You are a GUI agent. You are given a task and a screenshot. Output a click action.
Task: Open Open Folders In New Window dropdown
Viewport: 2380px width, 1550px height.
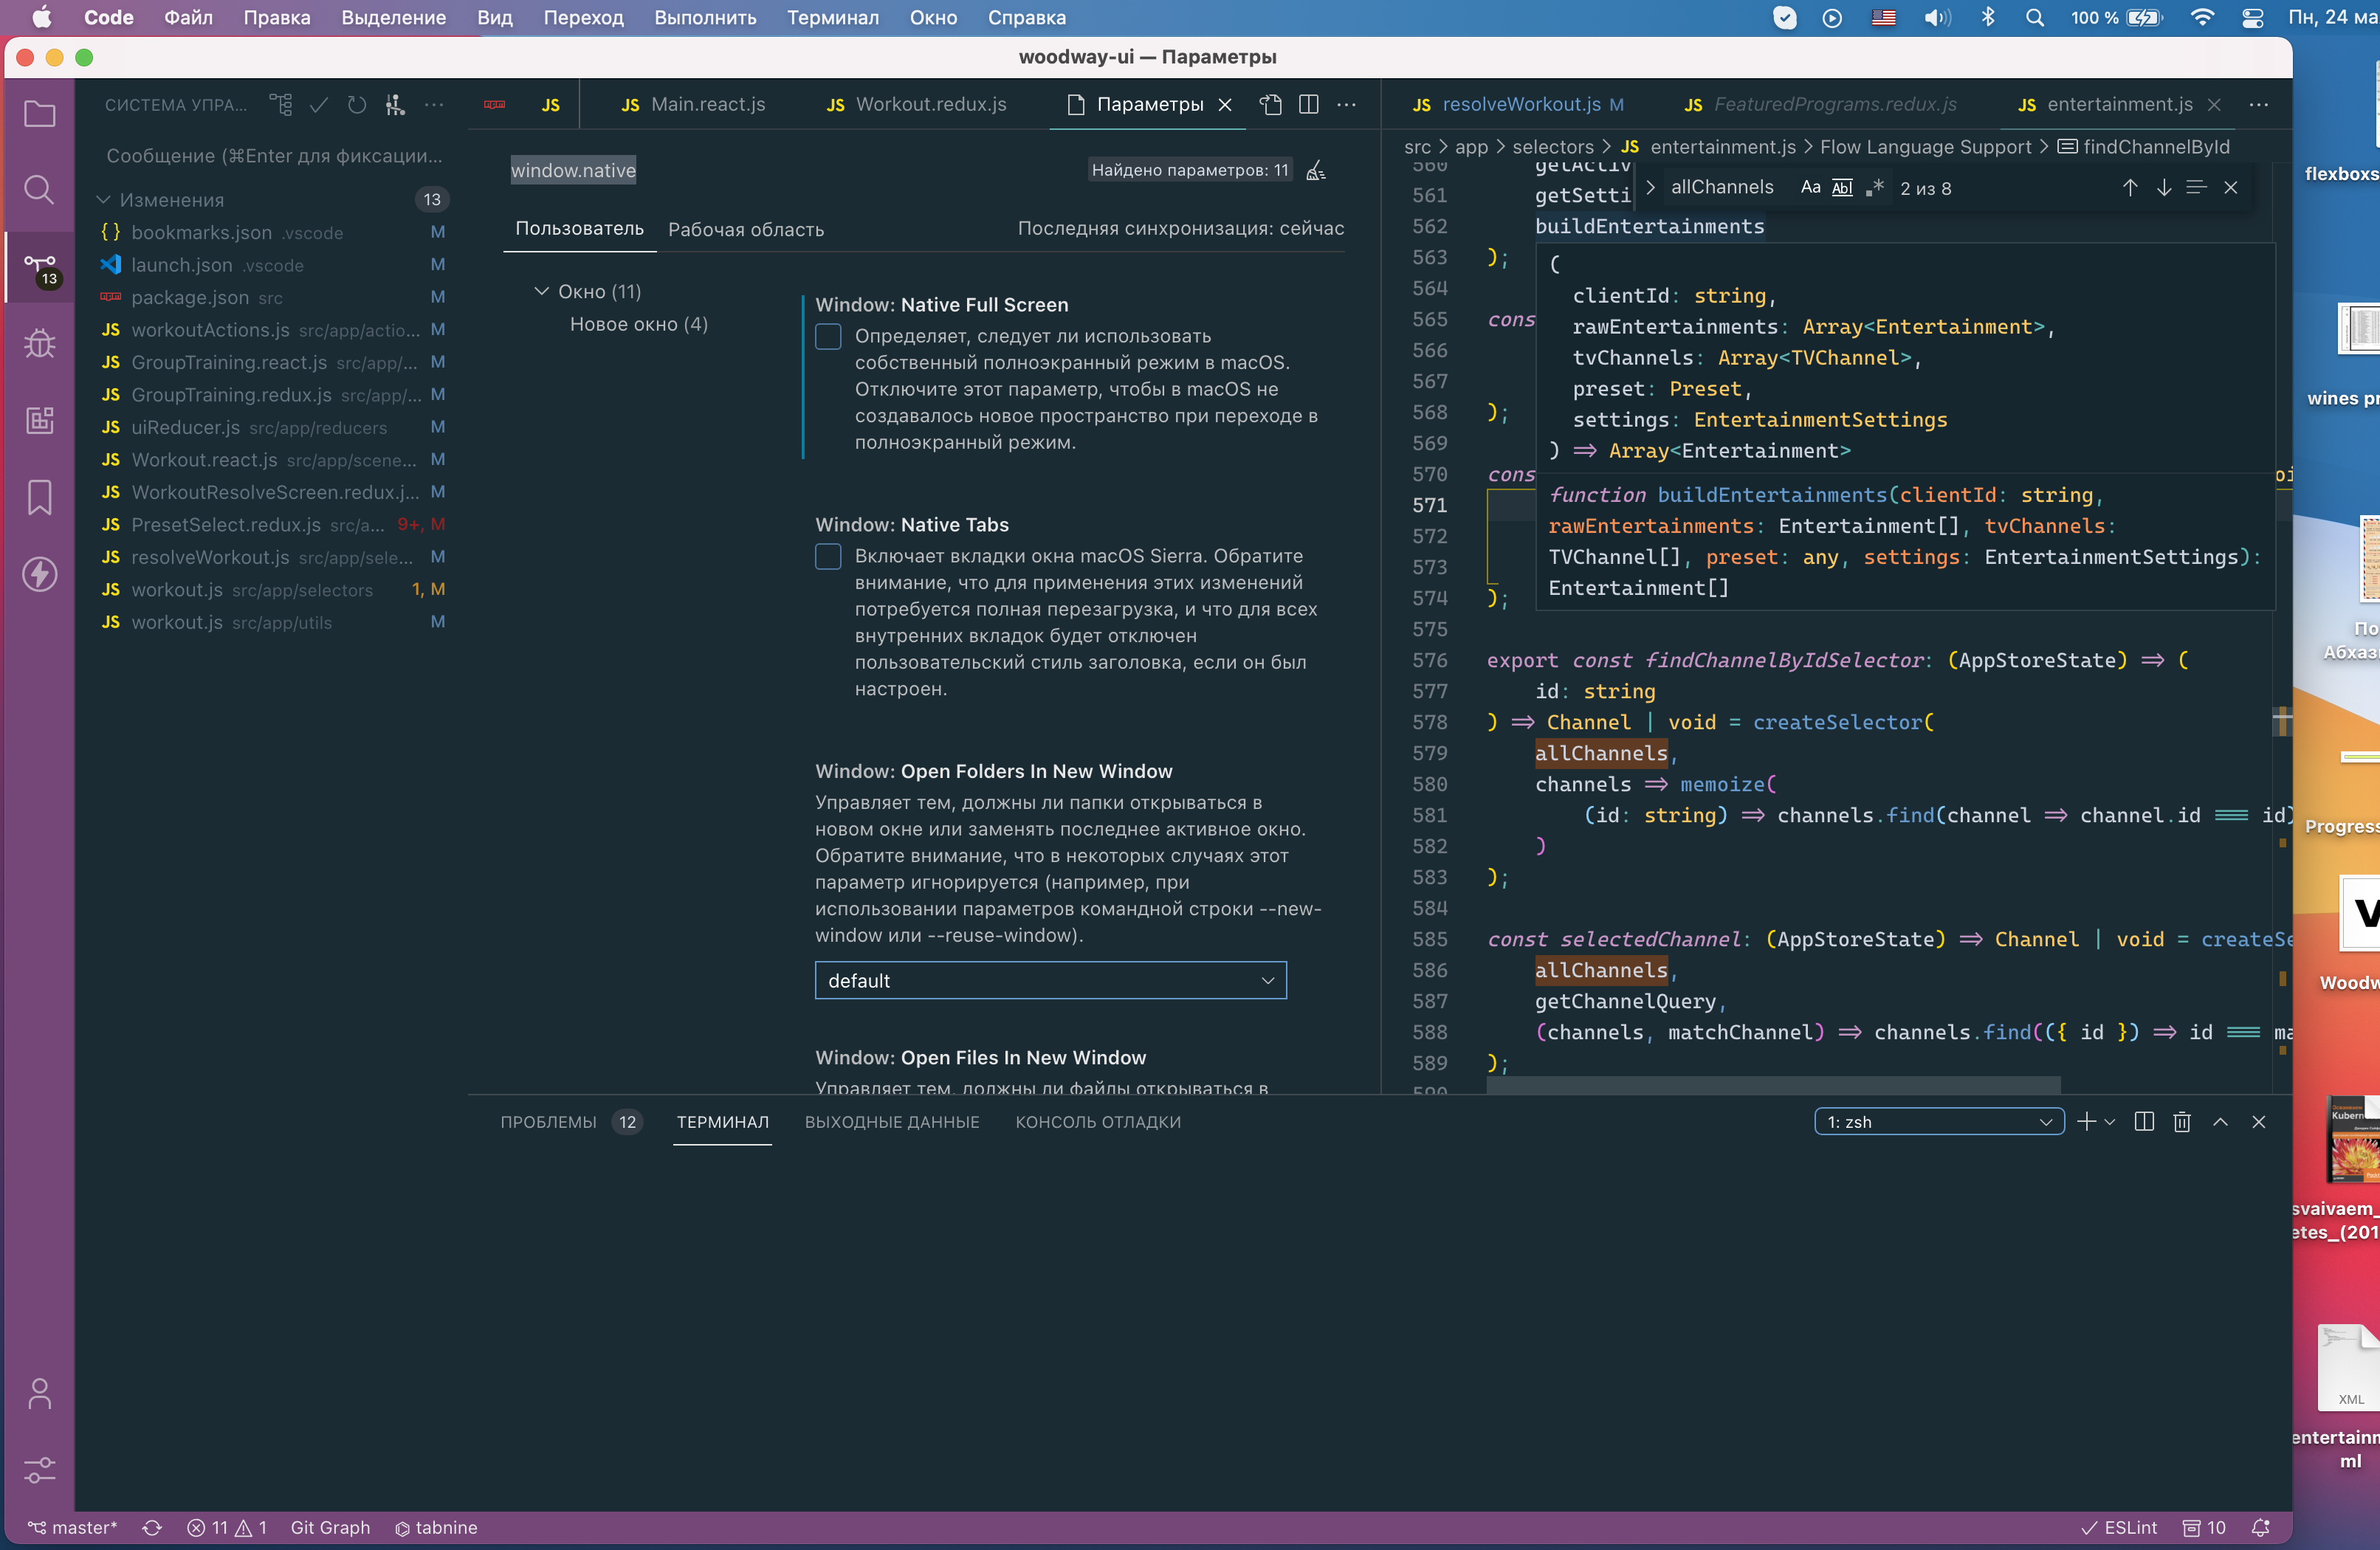tap(1050, 980)
